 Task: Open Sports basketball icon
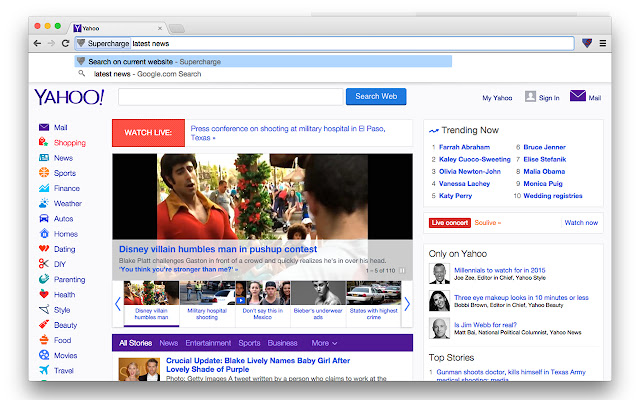pos(44,173)
